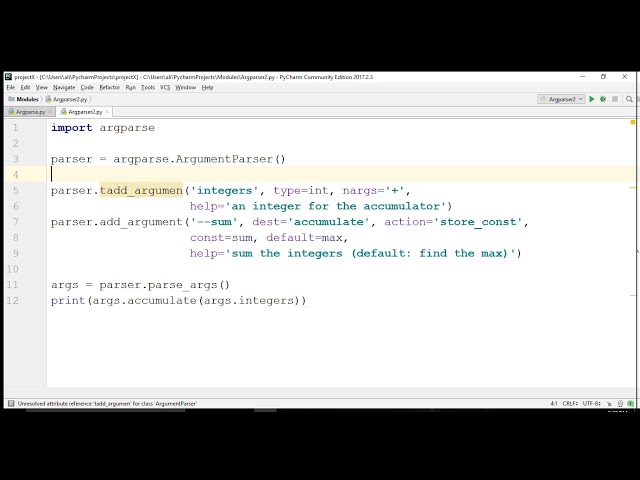640x480 pixels.
Task: Start debugging with the green bug icon
Action: [603, 99]
